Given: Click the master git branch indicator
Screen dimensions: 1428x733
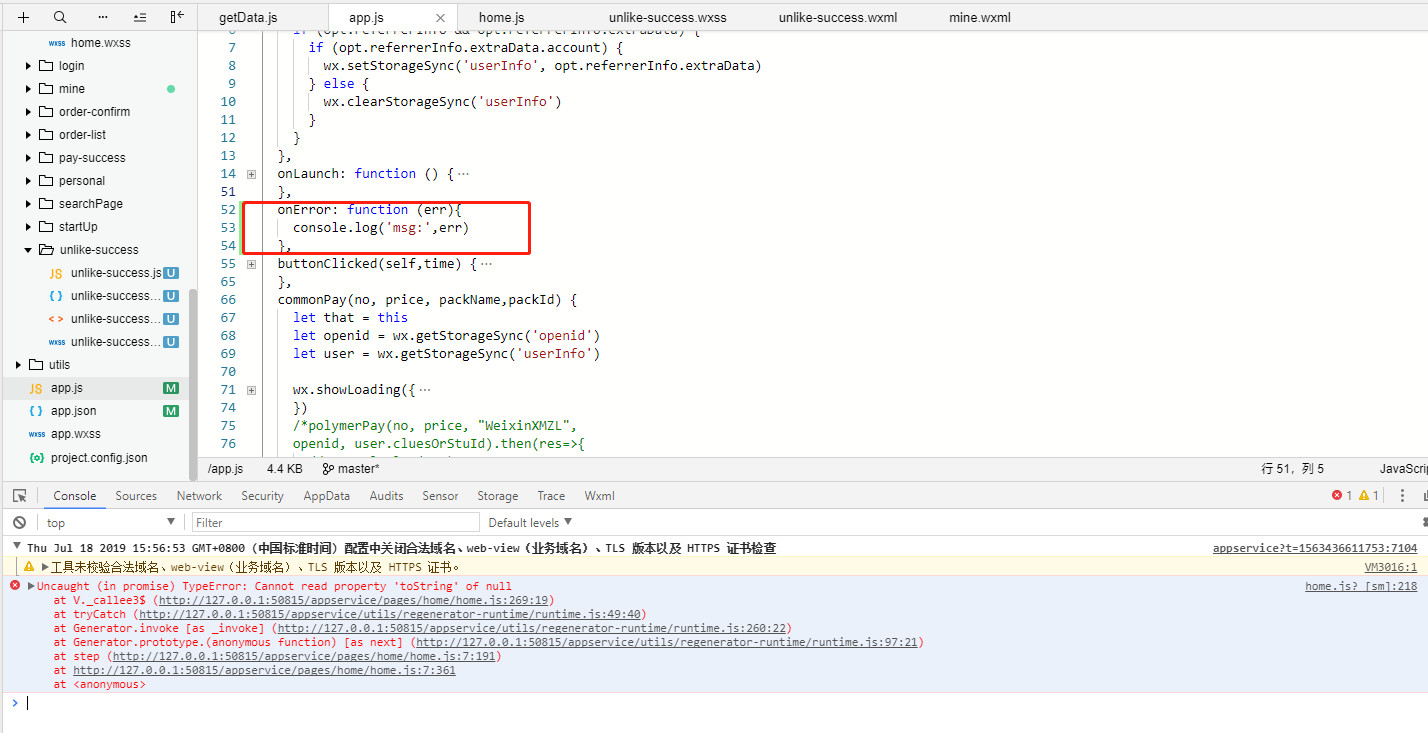Looking at the screenshot, I should point(351,468).
